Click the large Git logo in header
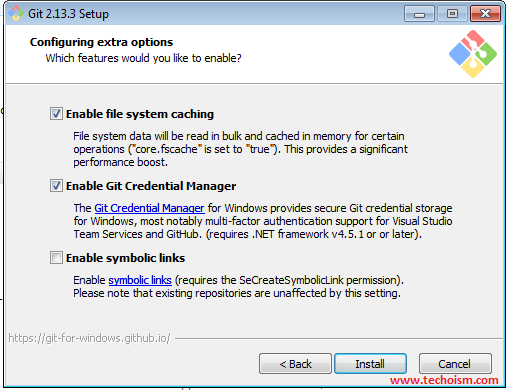Screen dimensions: 509x391 [x=473, y=54]
